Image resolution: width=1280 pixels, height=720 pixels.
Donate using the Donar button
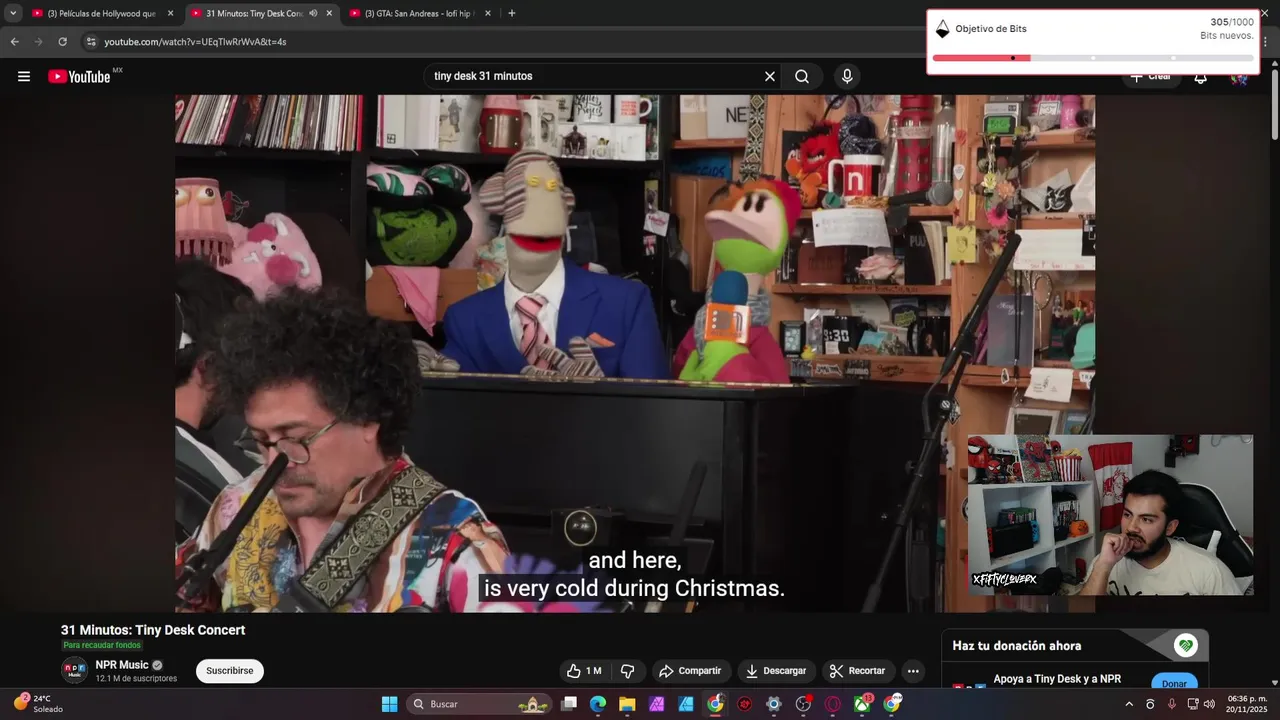(1174, 684)
